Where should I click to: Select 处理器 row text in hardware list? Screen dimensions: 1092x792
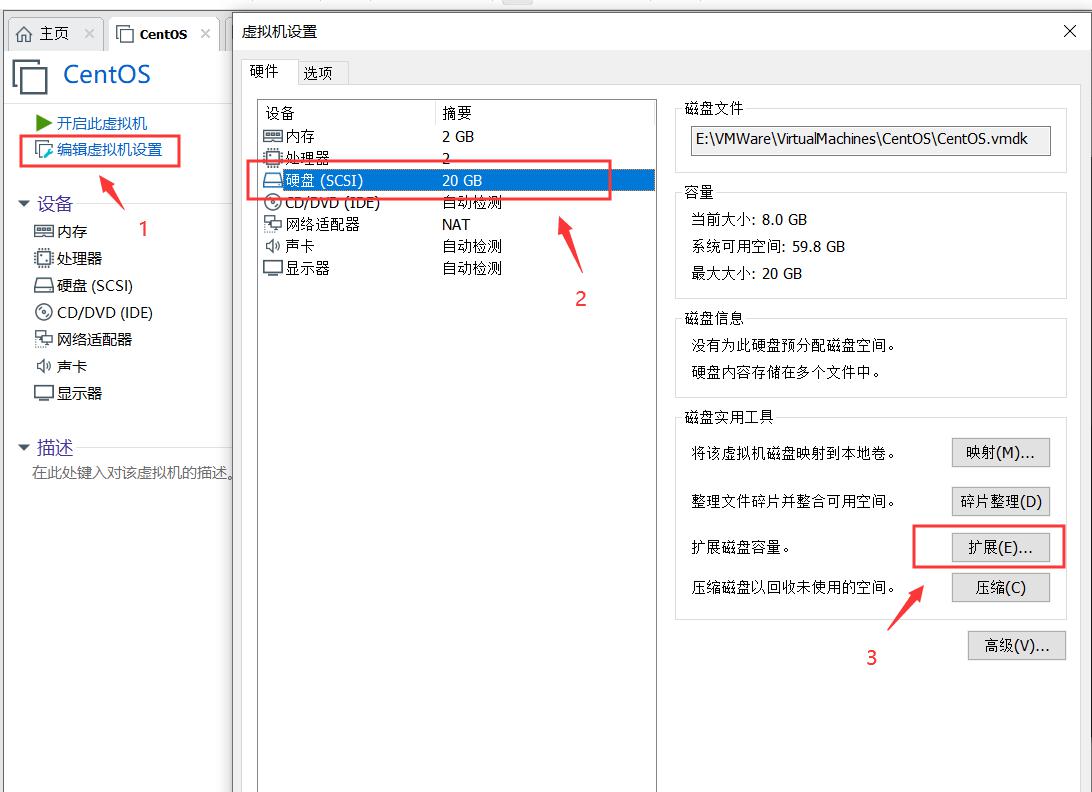307,158
